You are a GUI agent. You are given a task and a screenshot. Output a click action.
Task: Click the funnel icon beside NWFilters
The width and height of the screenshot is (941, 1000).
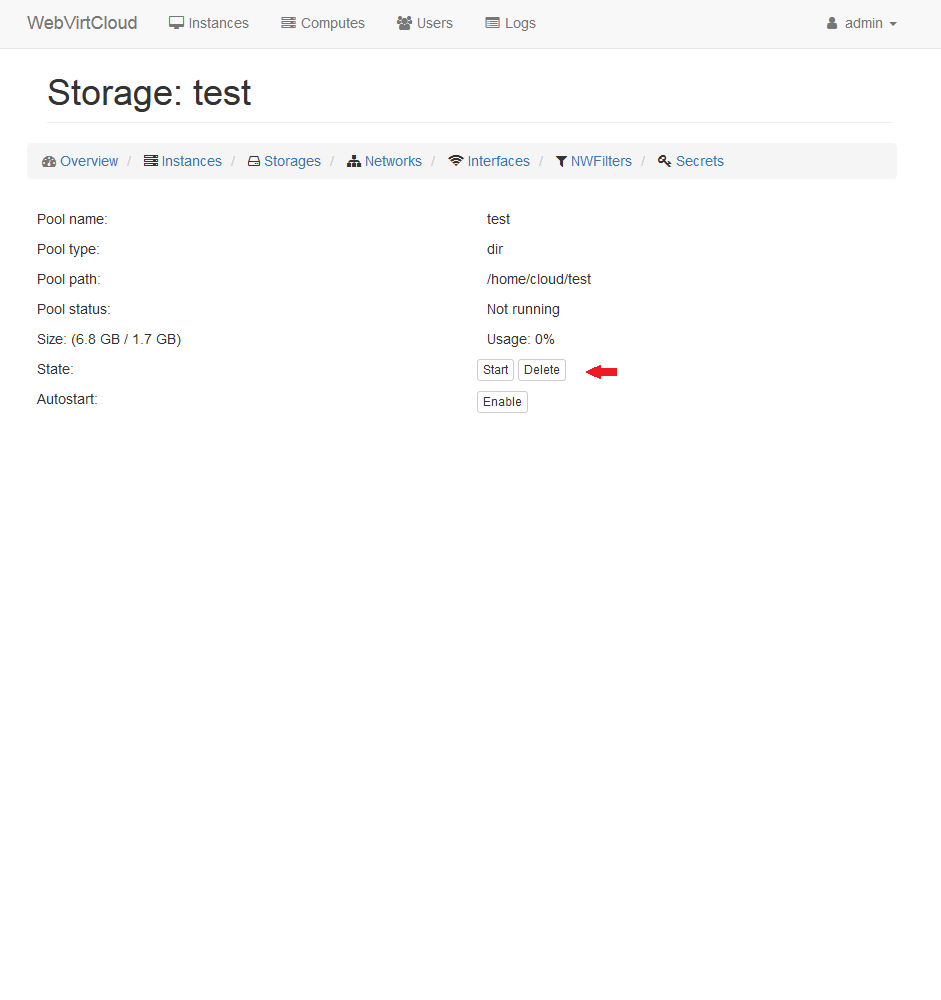[x=562, y=161]
